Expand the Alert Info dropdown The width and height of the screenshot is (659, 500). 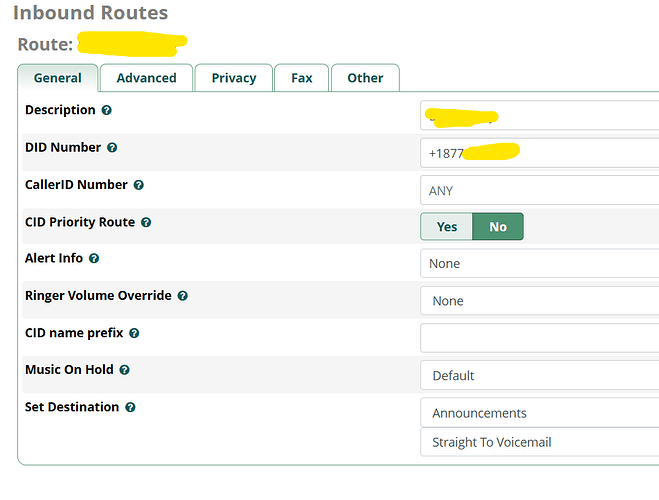tap(540, 263)
